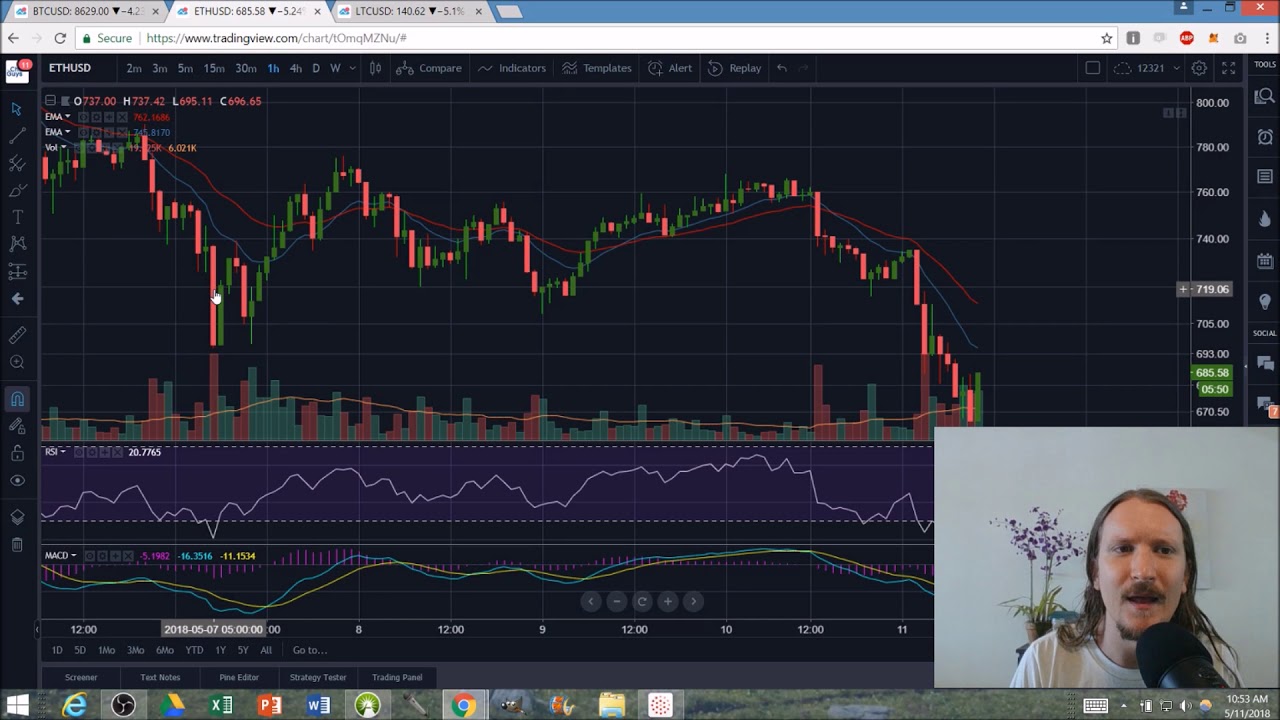Set date range to 6Mo
Viewport: 1280px width, 720px height.
165,650
